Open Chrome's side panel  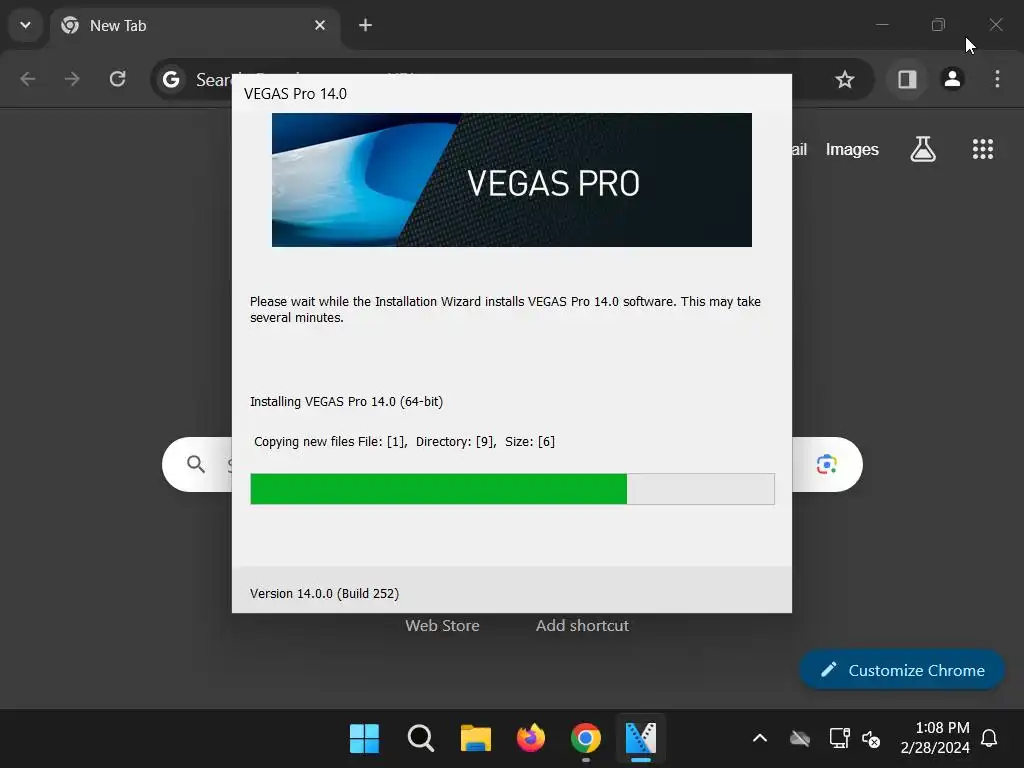pyautogui.click(x=907, y=80)
